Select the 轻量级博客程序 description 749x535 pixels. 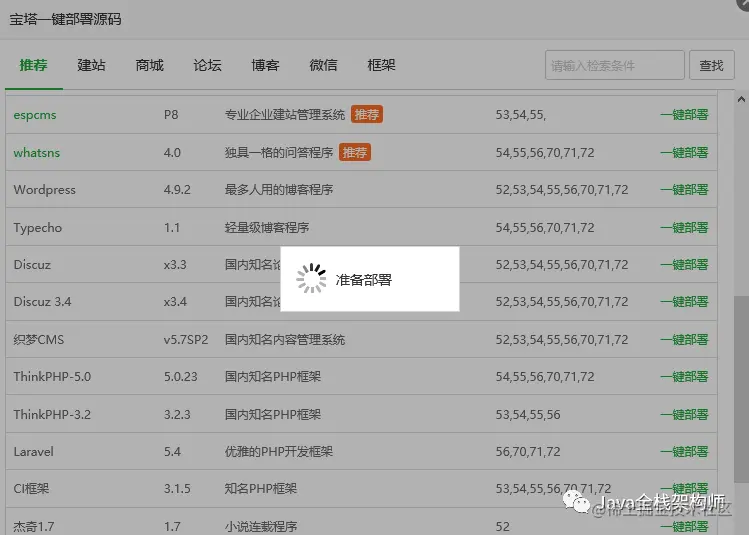tap(267, 227)
